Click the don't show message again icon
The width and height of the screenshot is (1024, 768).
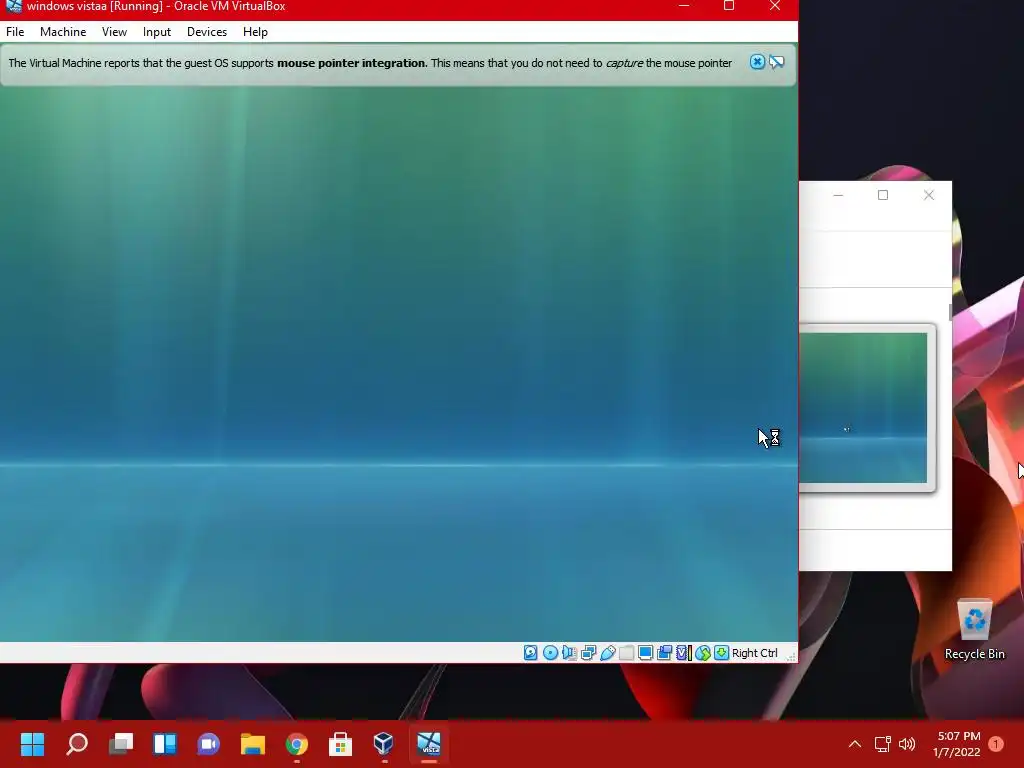click(776, 62)
